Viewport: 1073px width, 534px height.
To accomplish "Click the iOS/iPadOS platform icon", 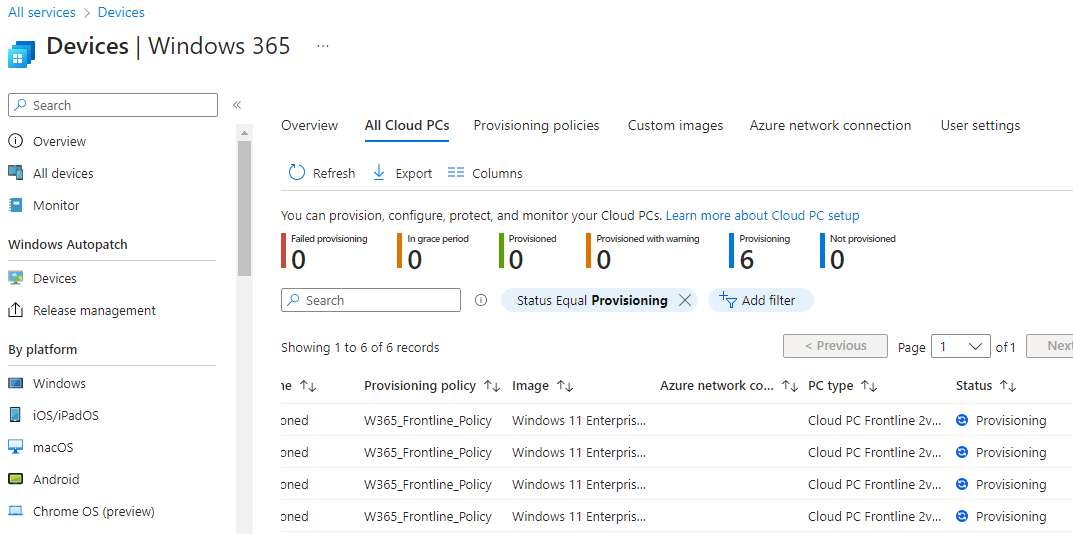I will point(15,415).
